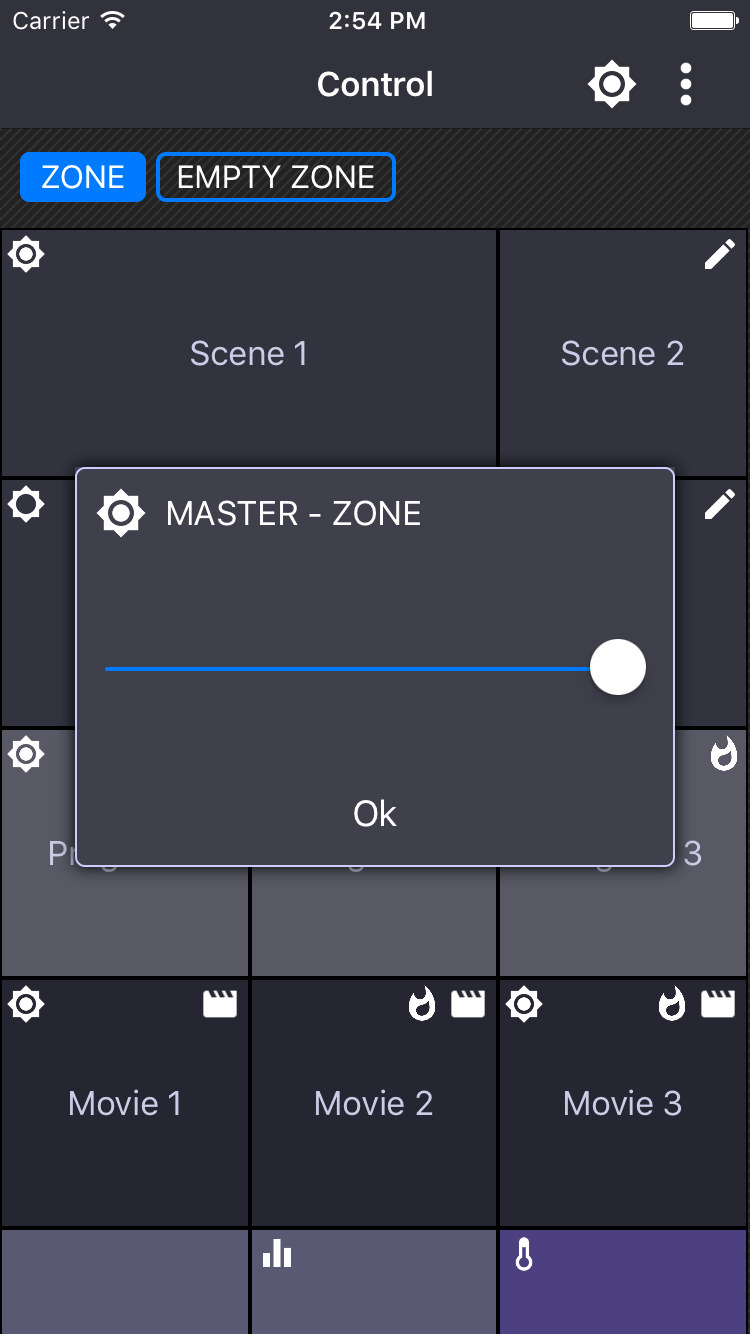
Task: Tap the sun icon inside the MASTER - ZONE dialog
Action: click(120, 513)
